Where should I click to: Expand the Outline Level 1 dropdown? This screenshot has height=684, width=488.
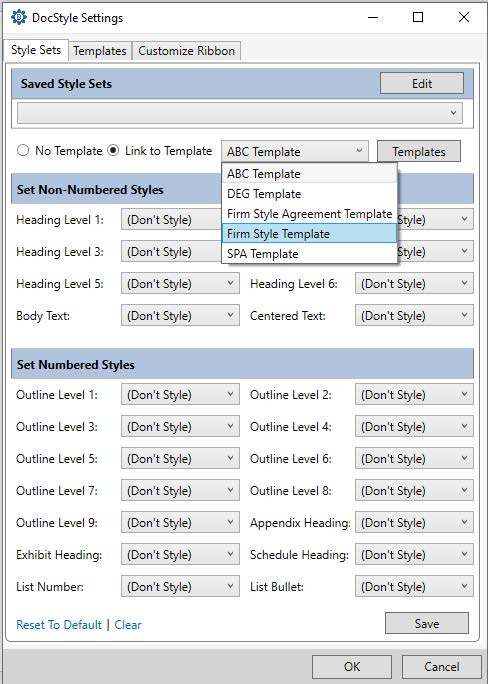tap(180, 395)
